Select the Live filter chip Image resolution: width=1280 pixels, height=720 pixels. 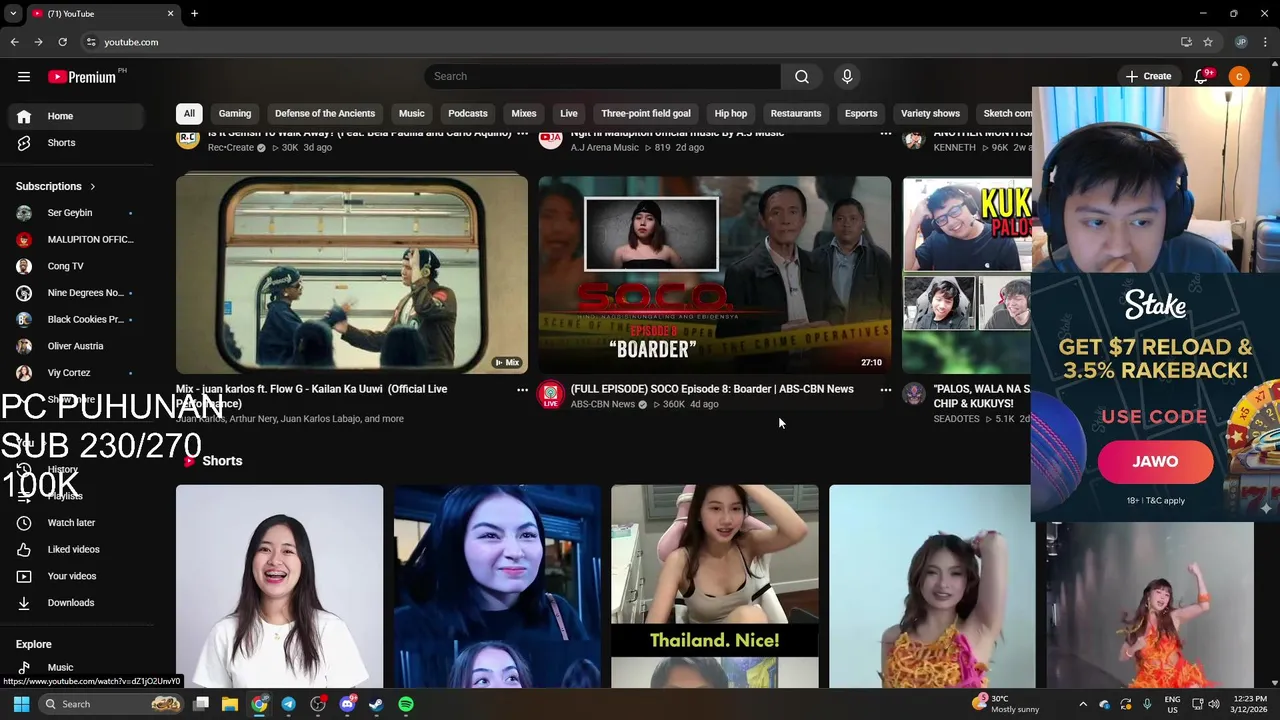click(569, 113)
